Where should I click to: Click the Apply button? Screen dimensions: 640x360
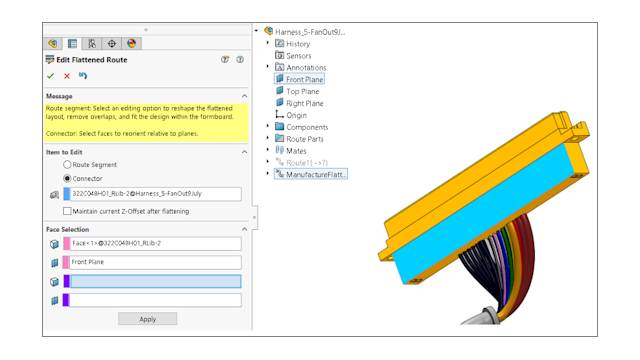coord(147,319)
